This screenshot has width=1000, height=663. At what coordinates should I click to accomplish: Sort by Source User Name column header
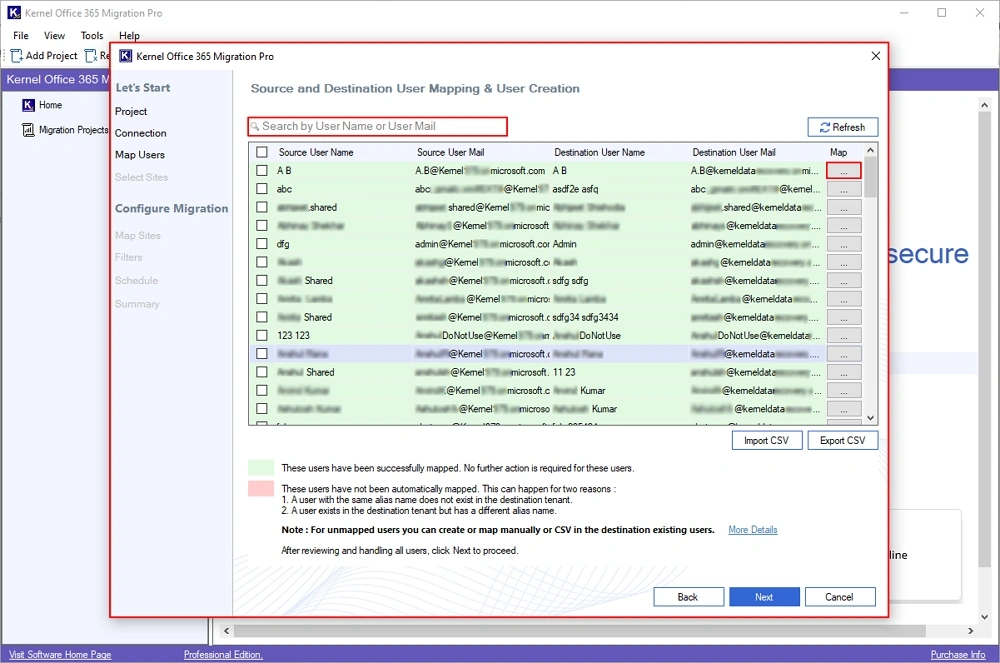[316, 153]
